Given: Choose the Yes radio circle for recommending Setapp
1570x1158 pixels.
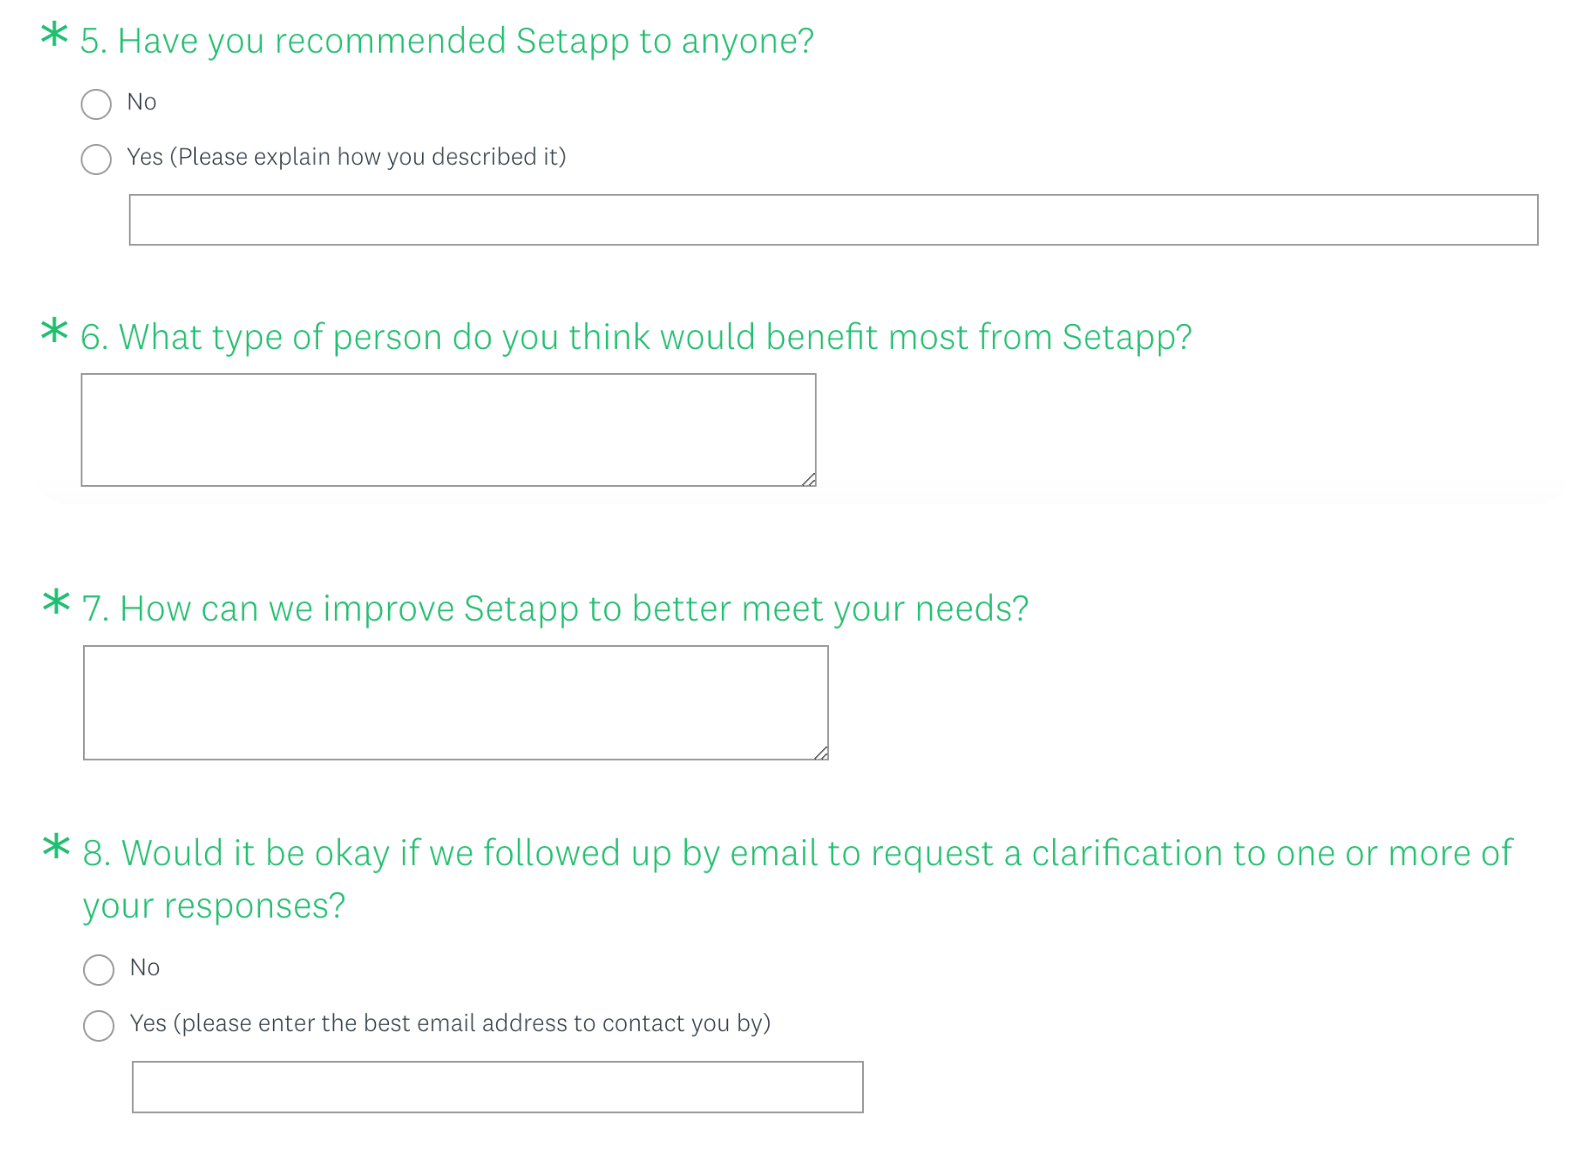Looking at the screenshot, I should pos(96,159).
